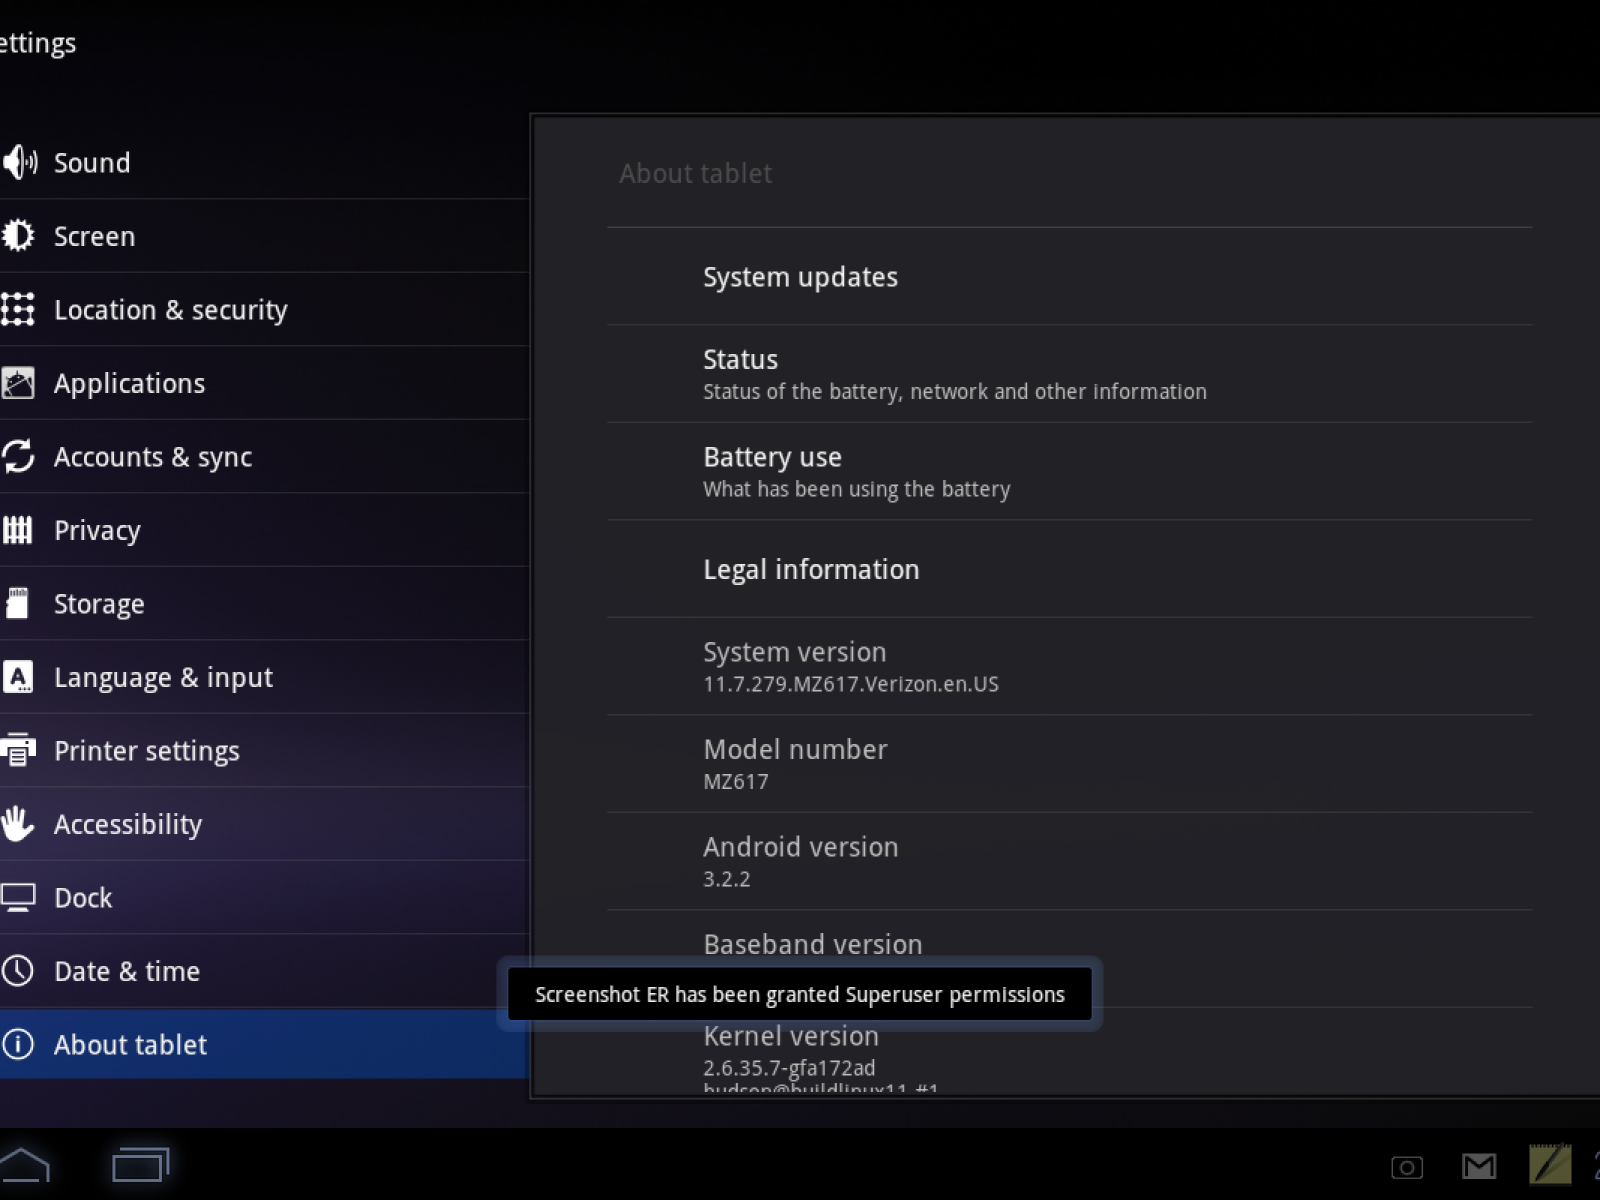Select the Privacy settings category

(x=97, y=530)
